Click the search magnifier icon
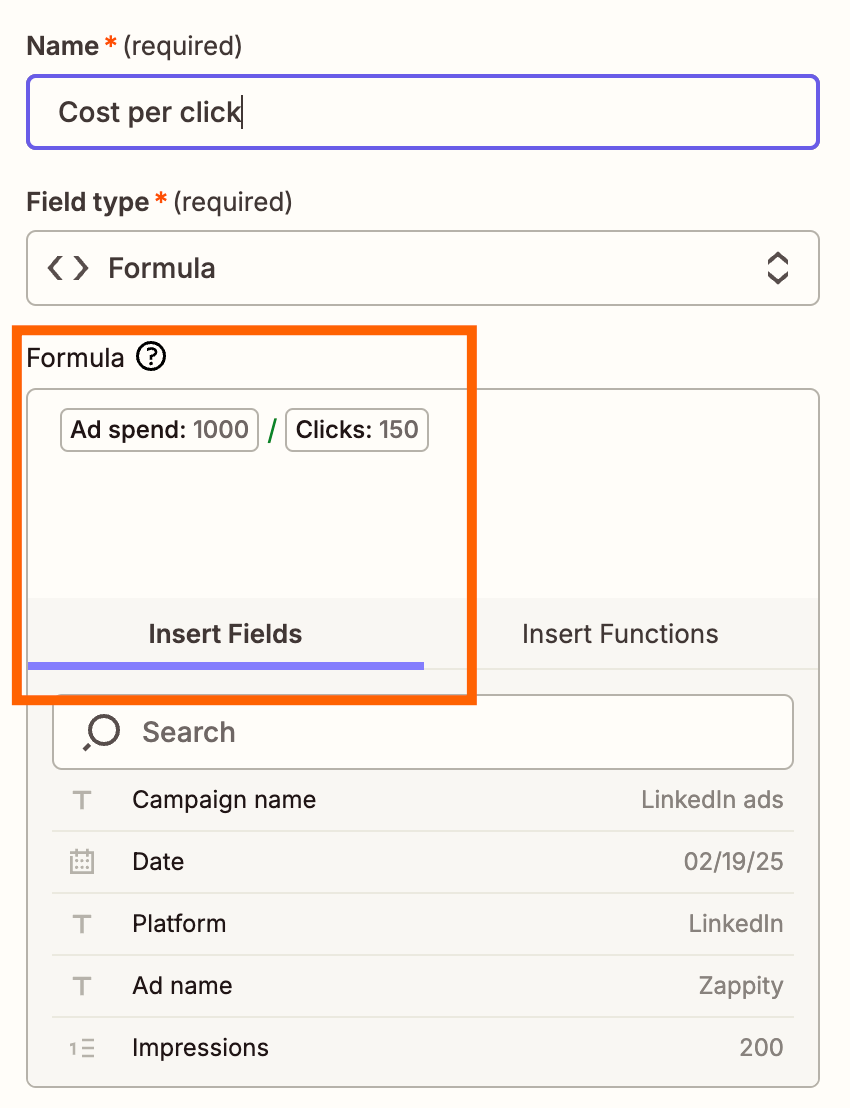The image size is (850, 1108). click(x=101, y=733)
